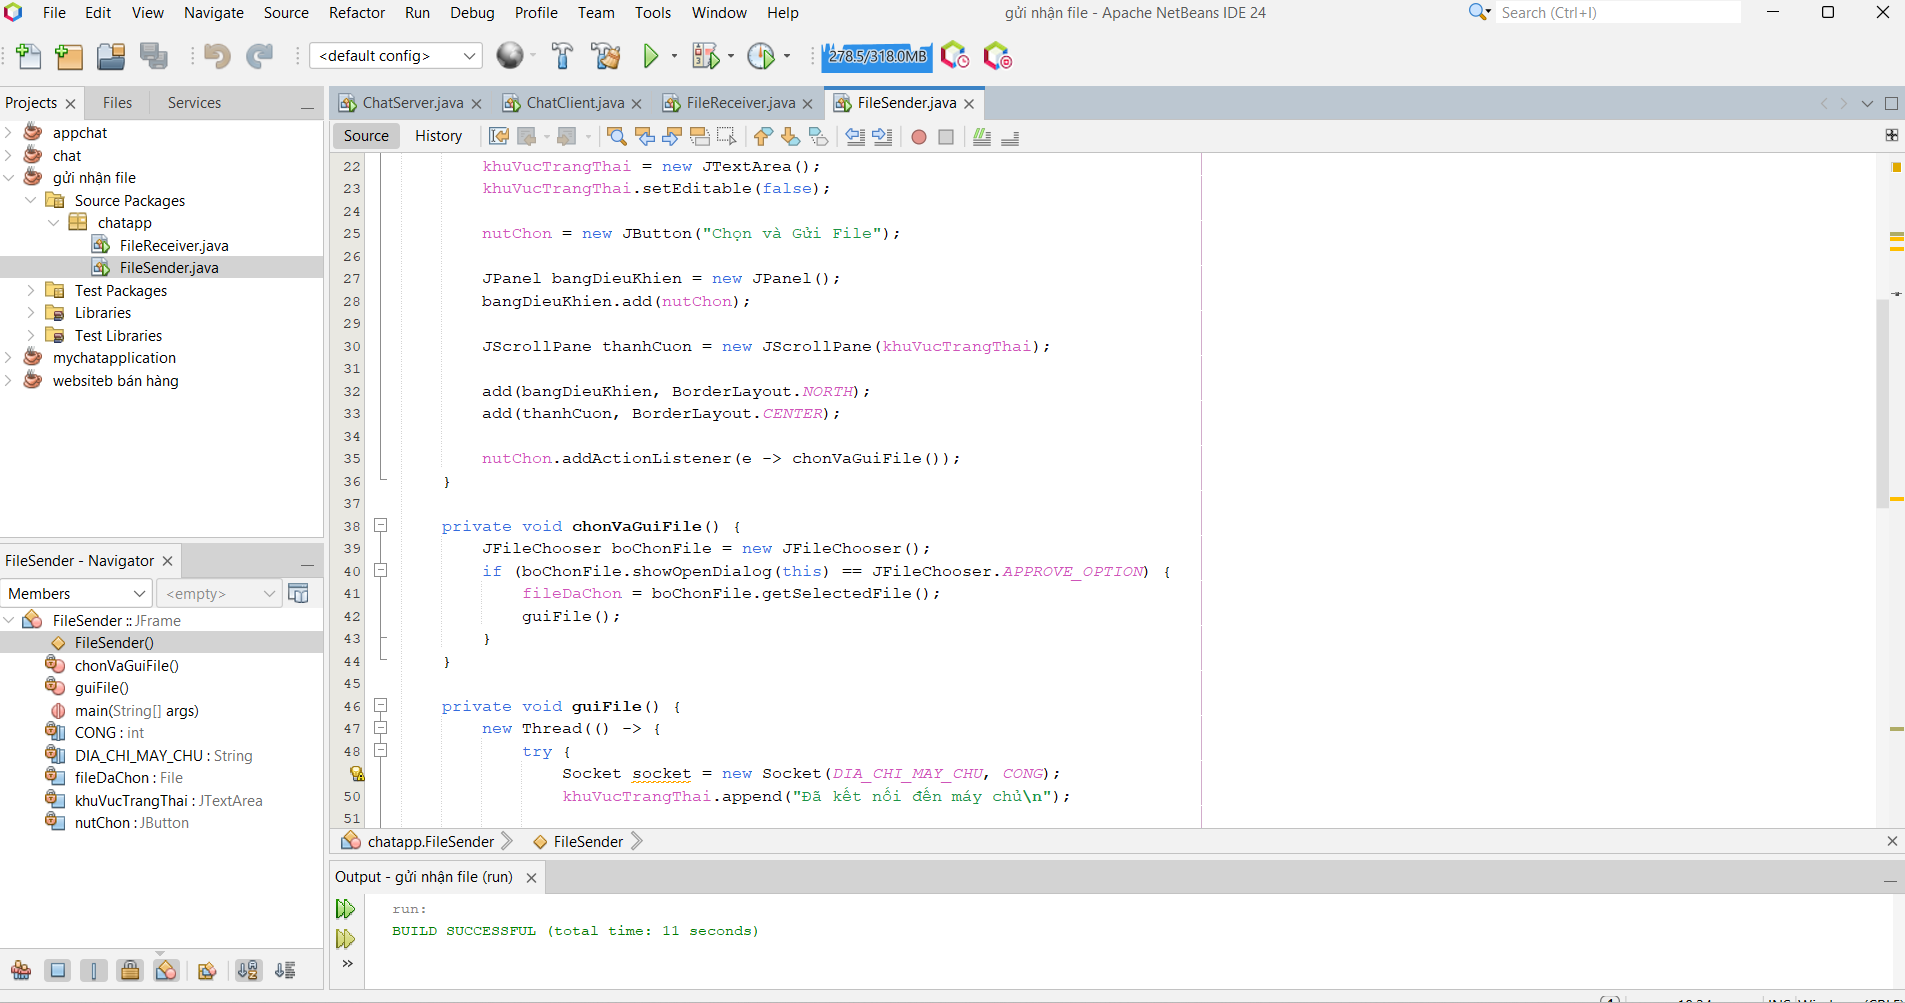Open the Refactor menu
This screenshot has height=1003, width=1905.
[356, 13]
